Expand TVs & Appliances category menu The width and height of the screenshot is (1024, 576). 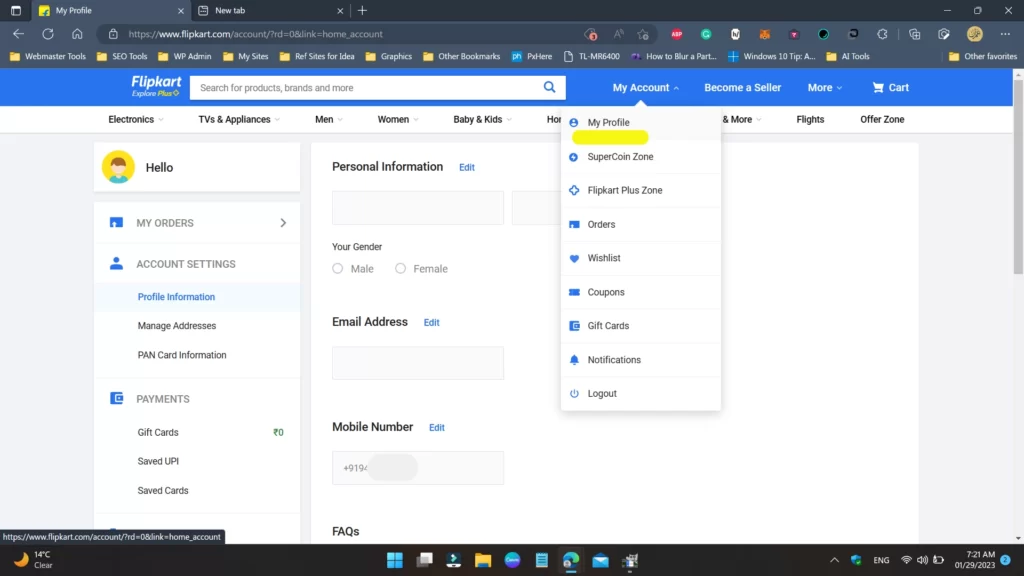239,120
